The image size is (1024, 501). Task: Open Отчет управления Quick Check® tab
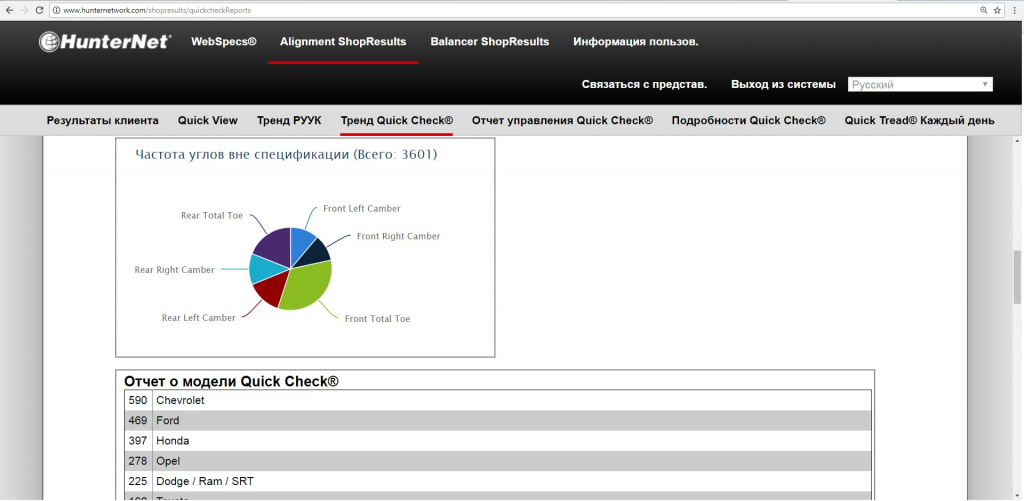pyautogui.click(x=562, y=121)
